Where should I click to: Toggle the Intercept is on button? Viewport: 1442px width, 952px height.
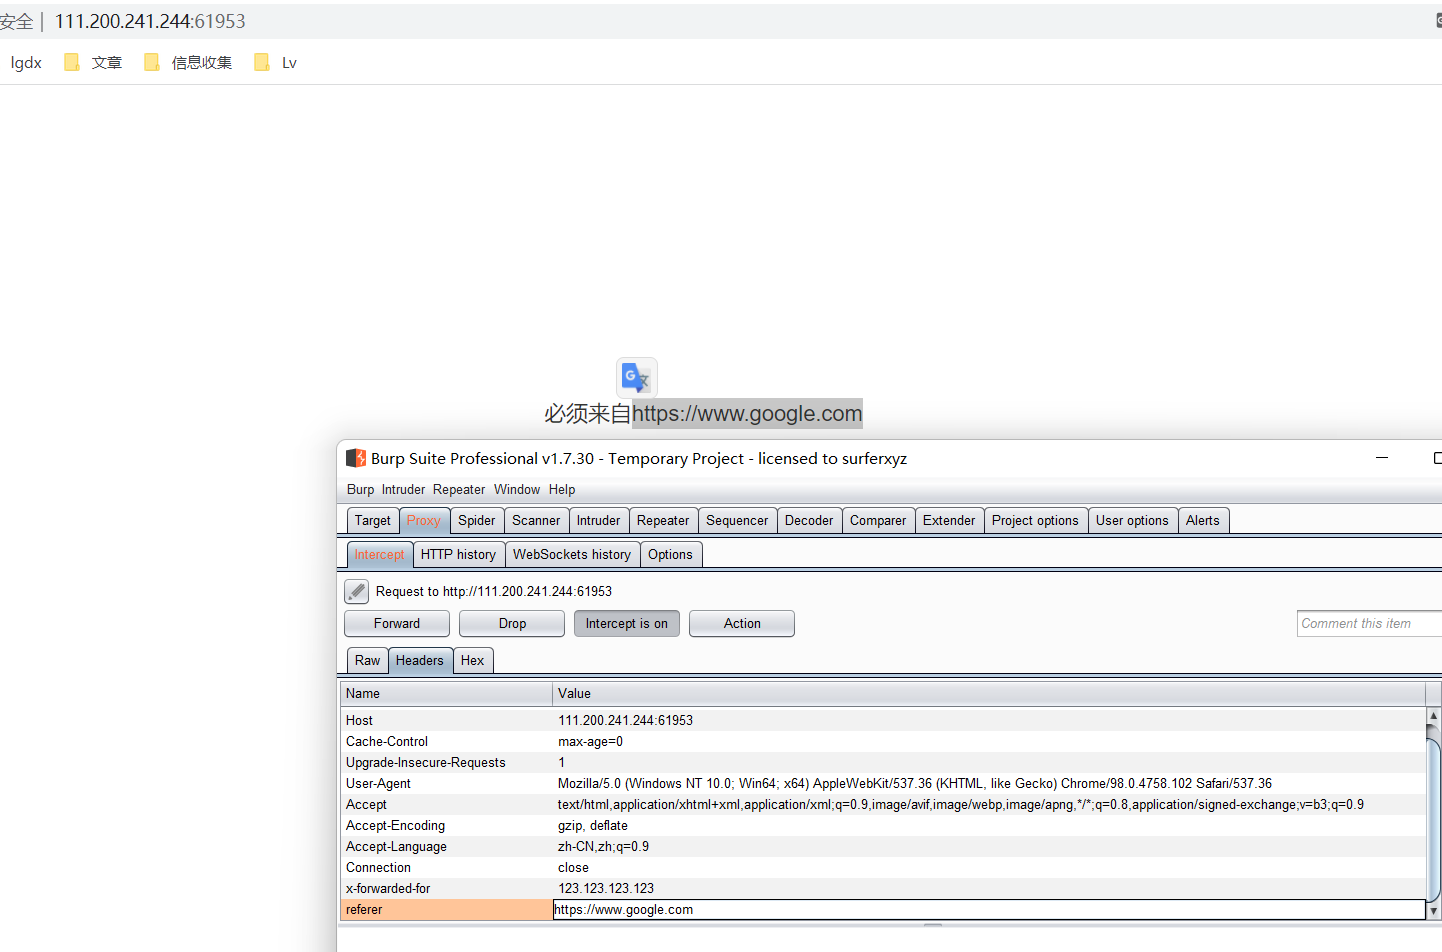click(x=627, y=623)
